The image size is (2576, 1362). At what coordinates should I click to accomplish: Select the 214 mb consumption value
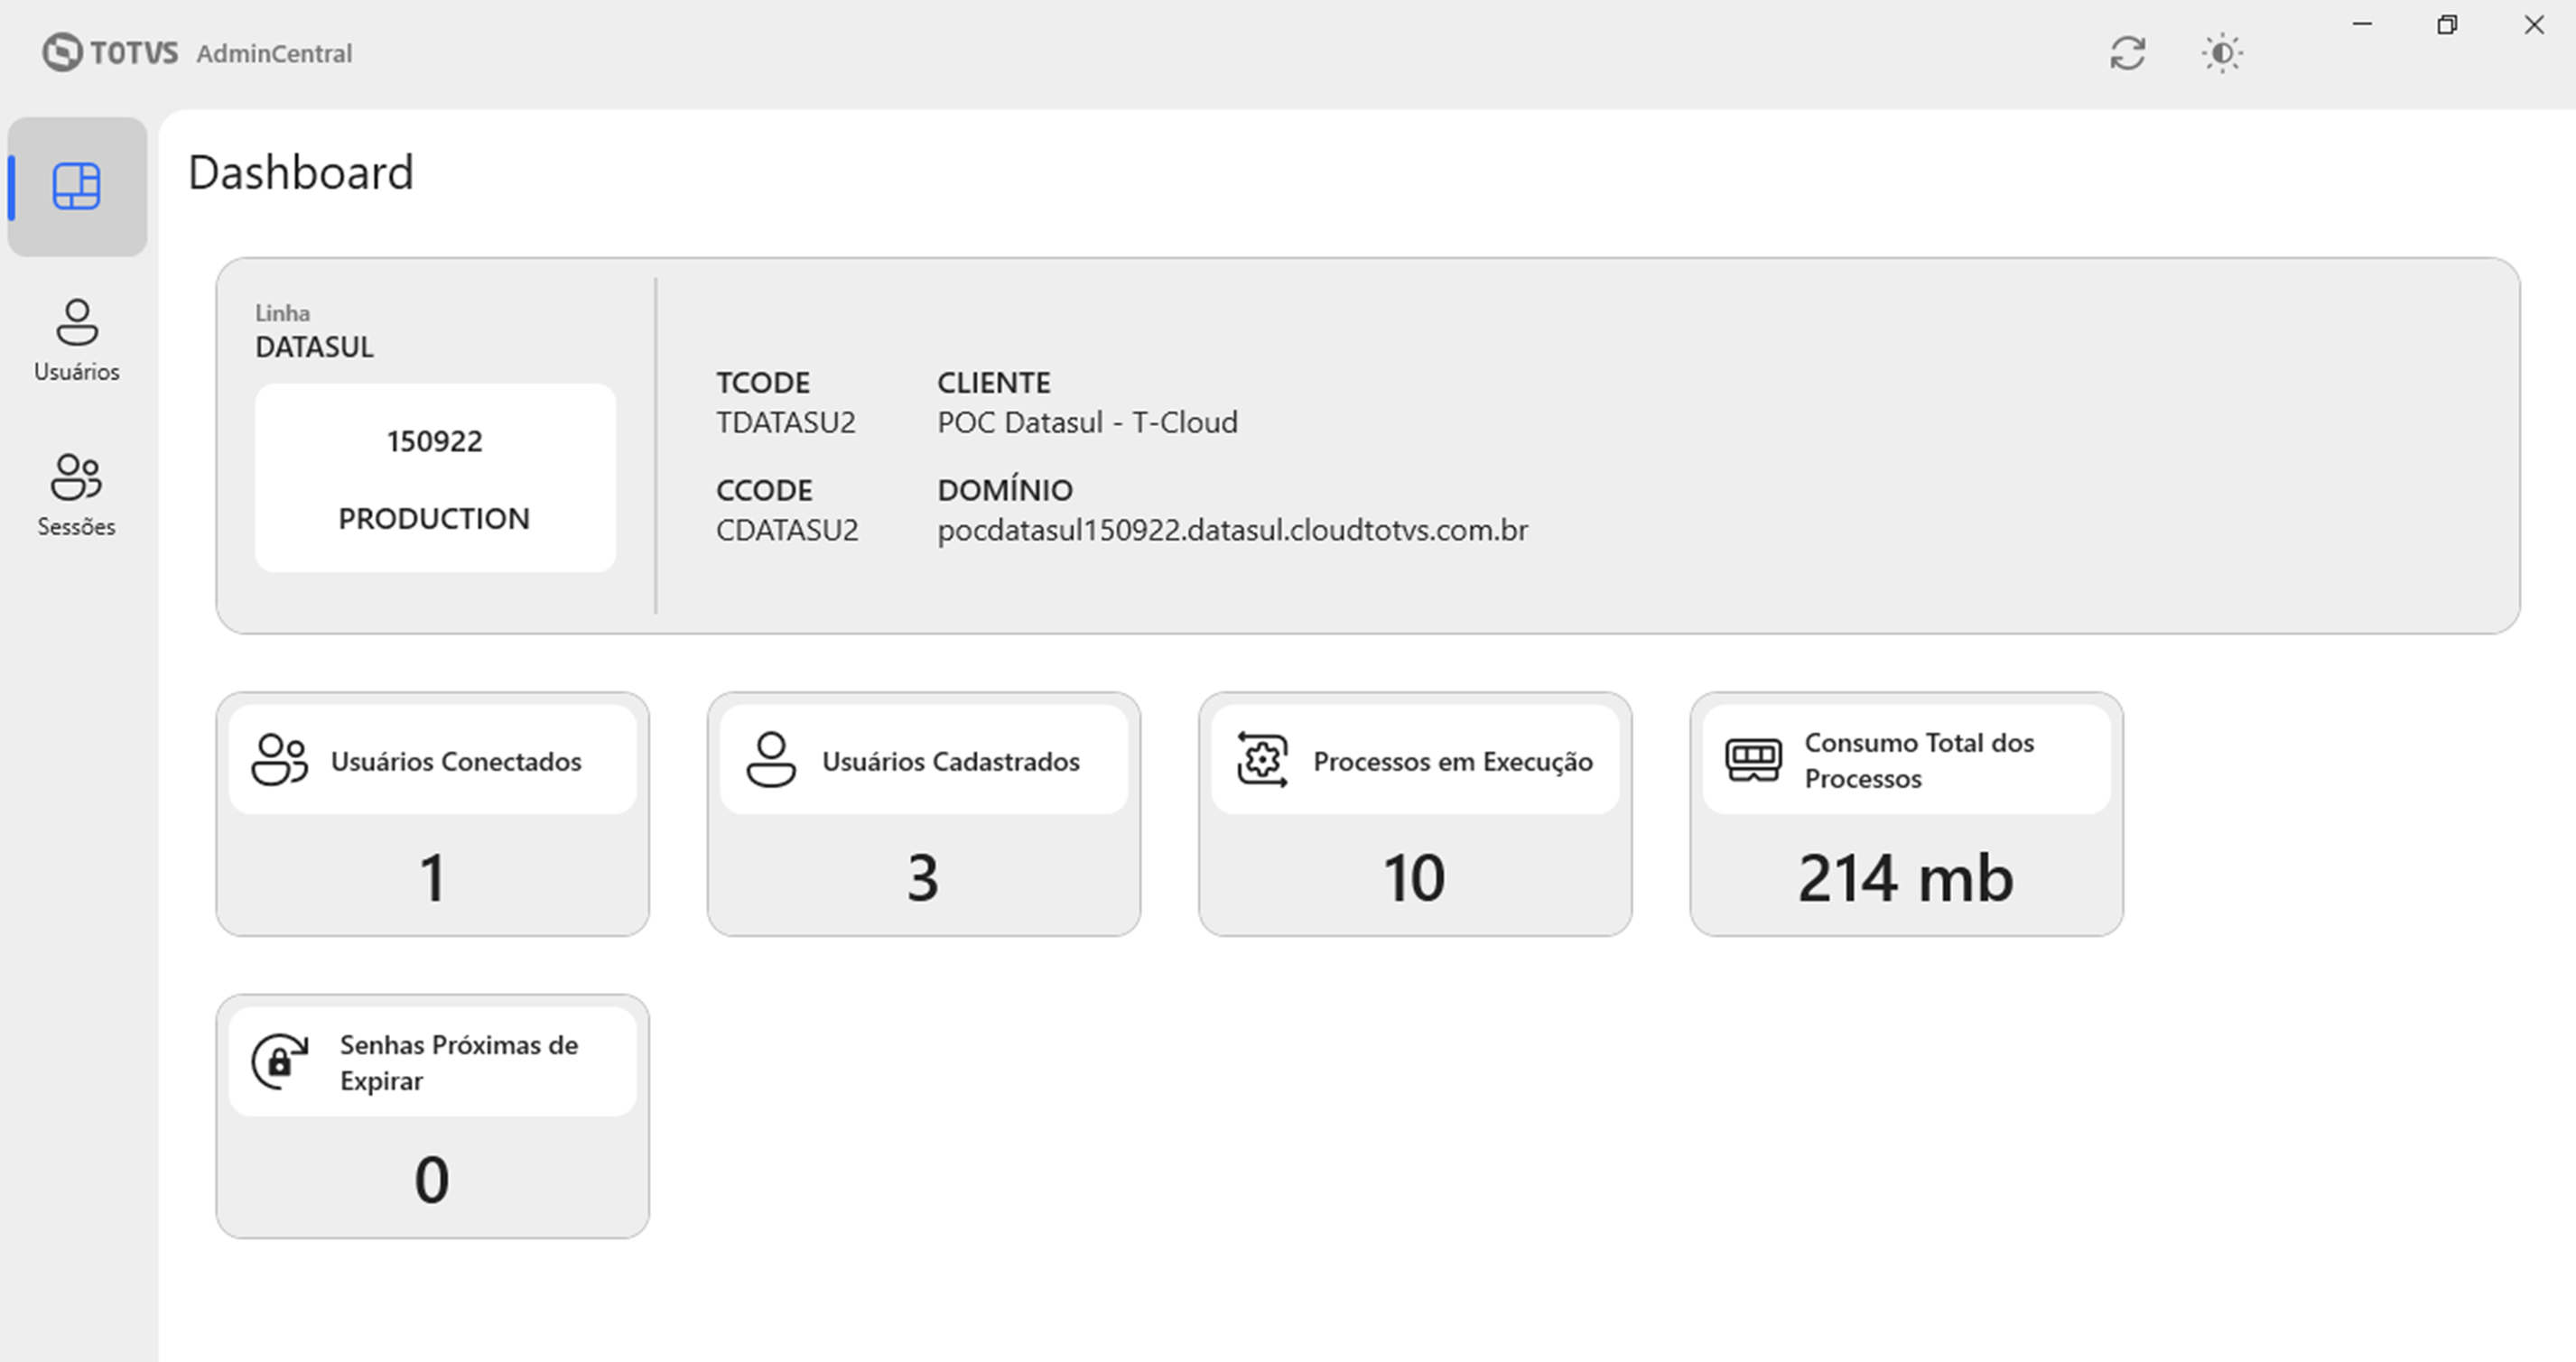coord(1906,878)
